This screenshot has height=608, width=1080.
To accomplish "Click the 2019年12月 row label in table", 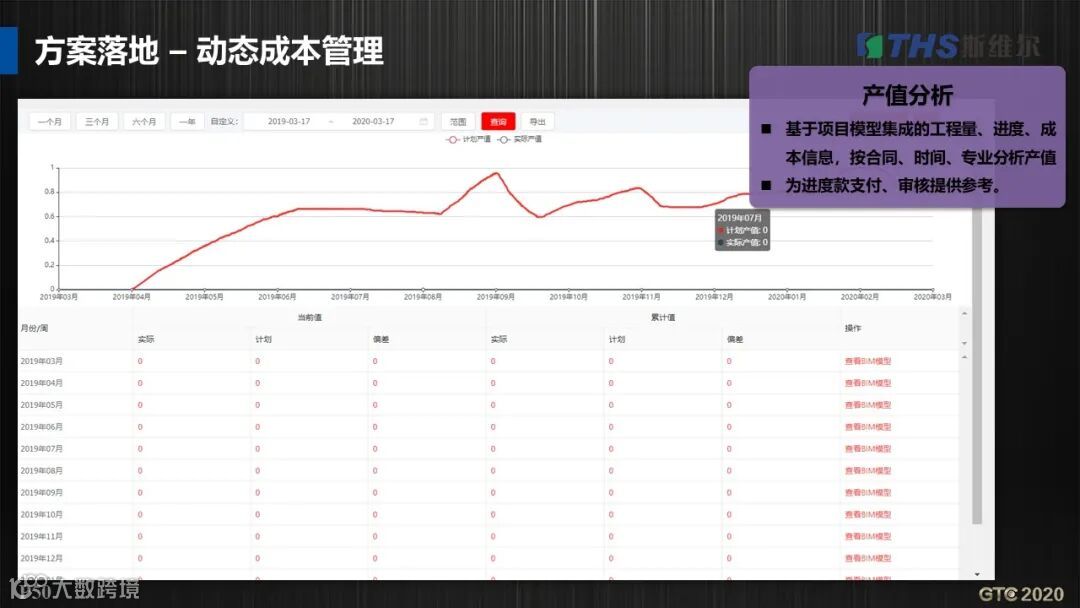I will [41, 558].
